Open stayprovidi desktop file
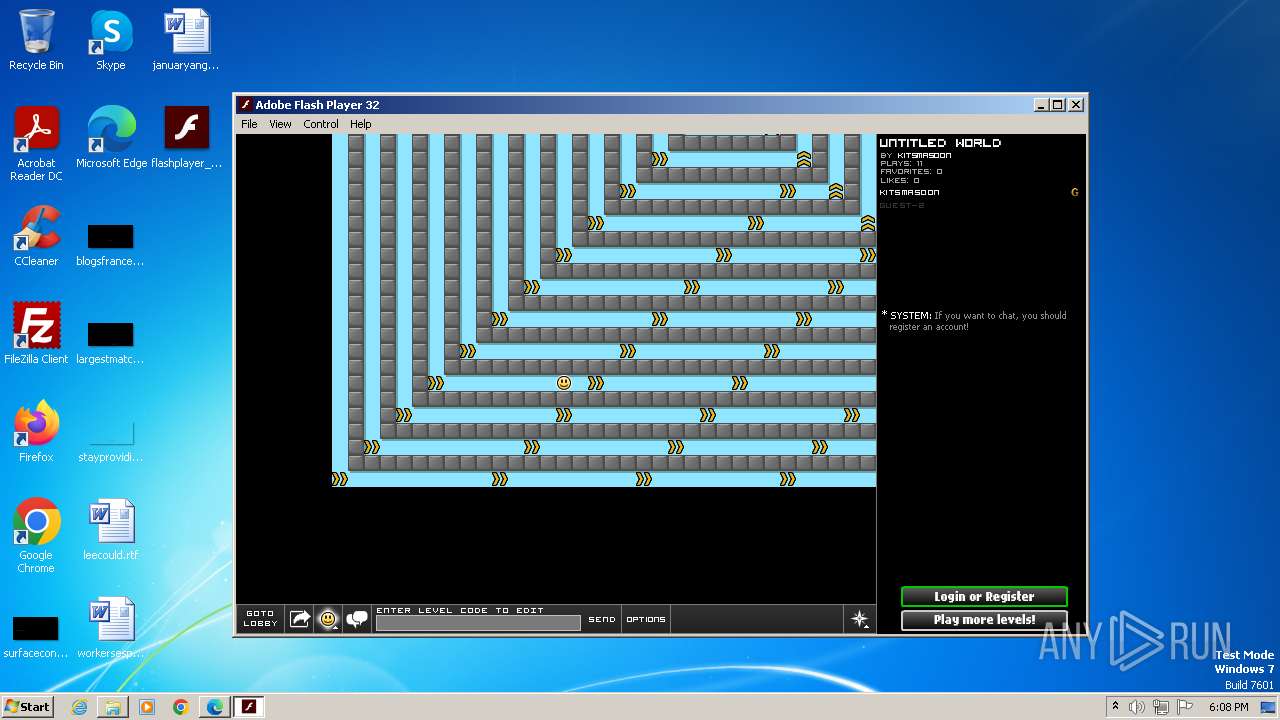1280x720 pixels. [x=110, y=442]
